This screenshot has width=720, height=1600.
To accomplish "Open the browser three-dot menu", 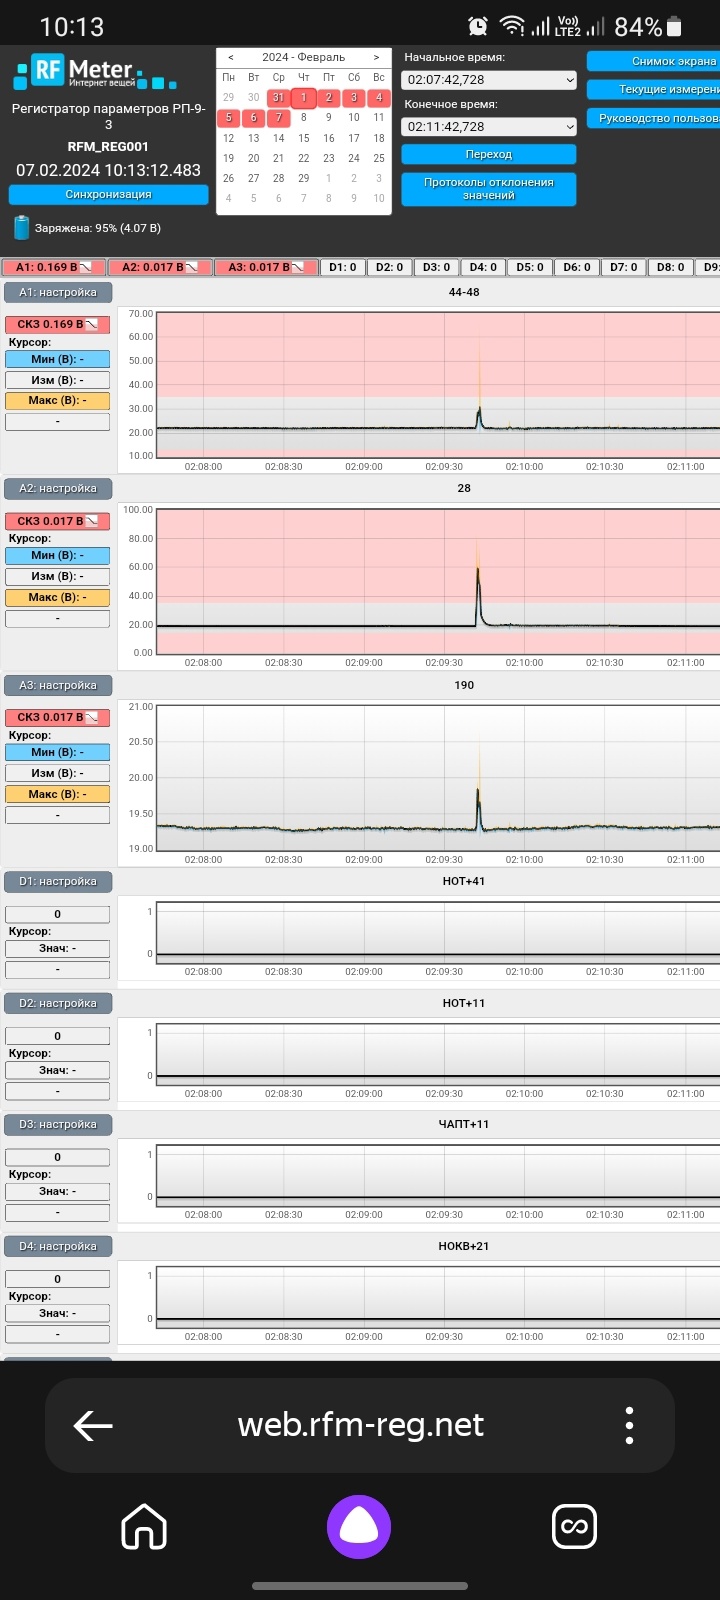I will [x=629, y=1425].
